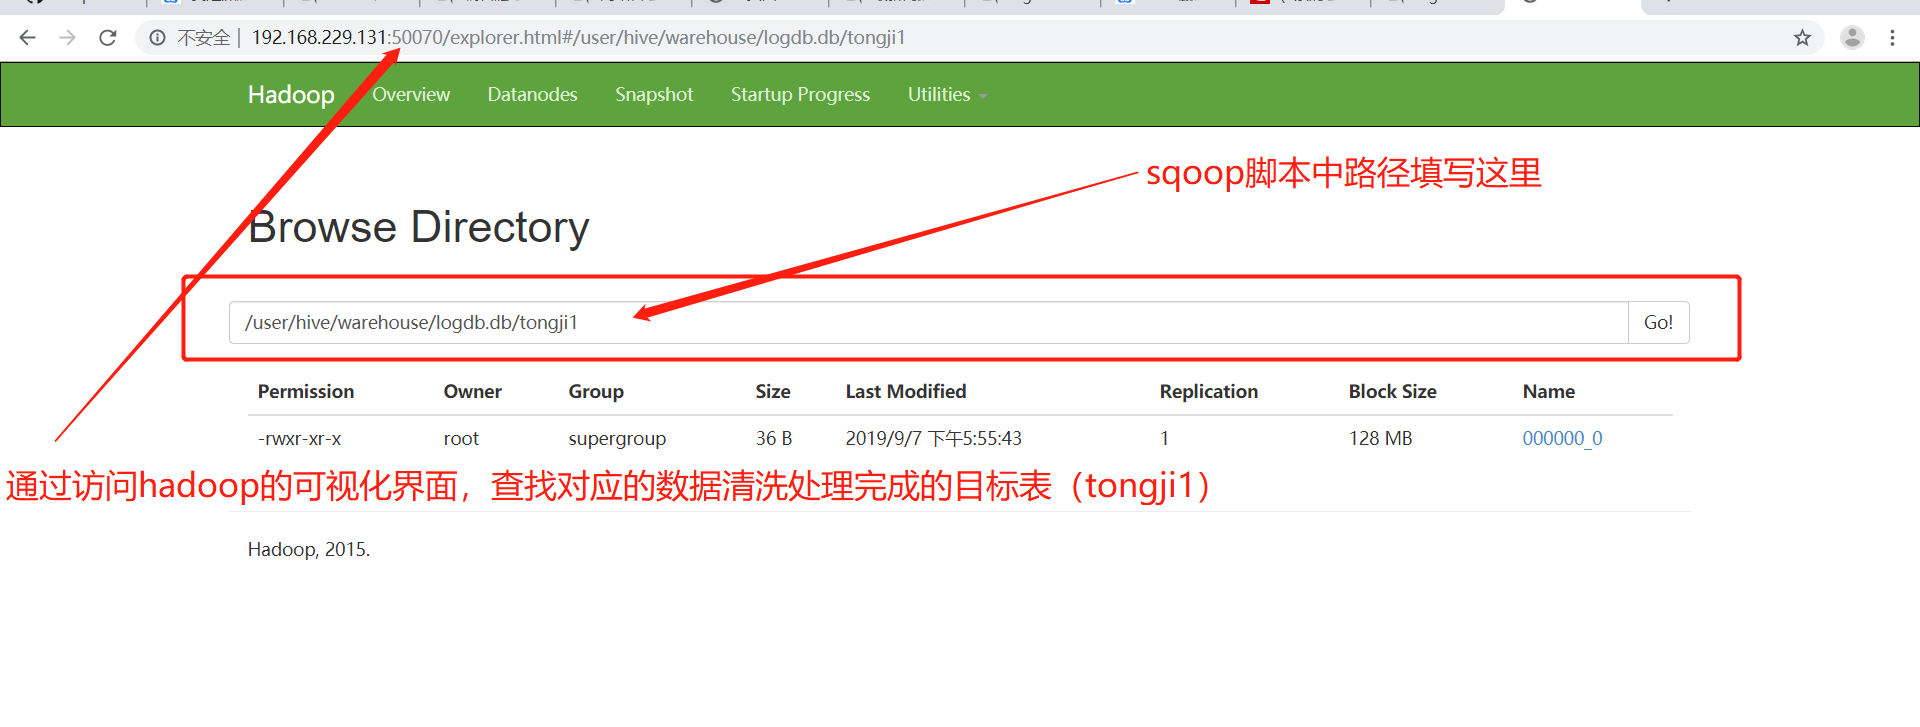Select the 128 MB block size cell
The image size is (1920, 727).
point(1380,438)
